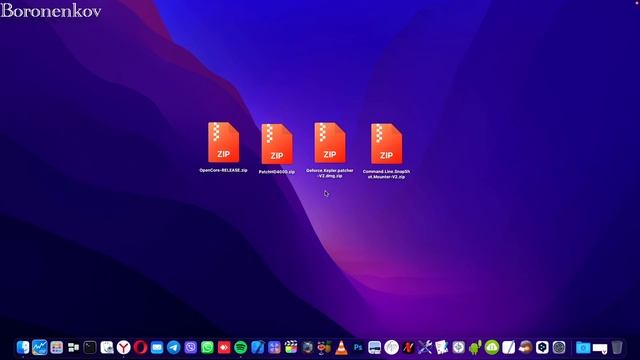Open the white hexagon-logo dark icon
Viewport: 640px width, 360px height.
tap(542, 347)
